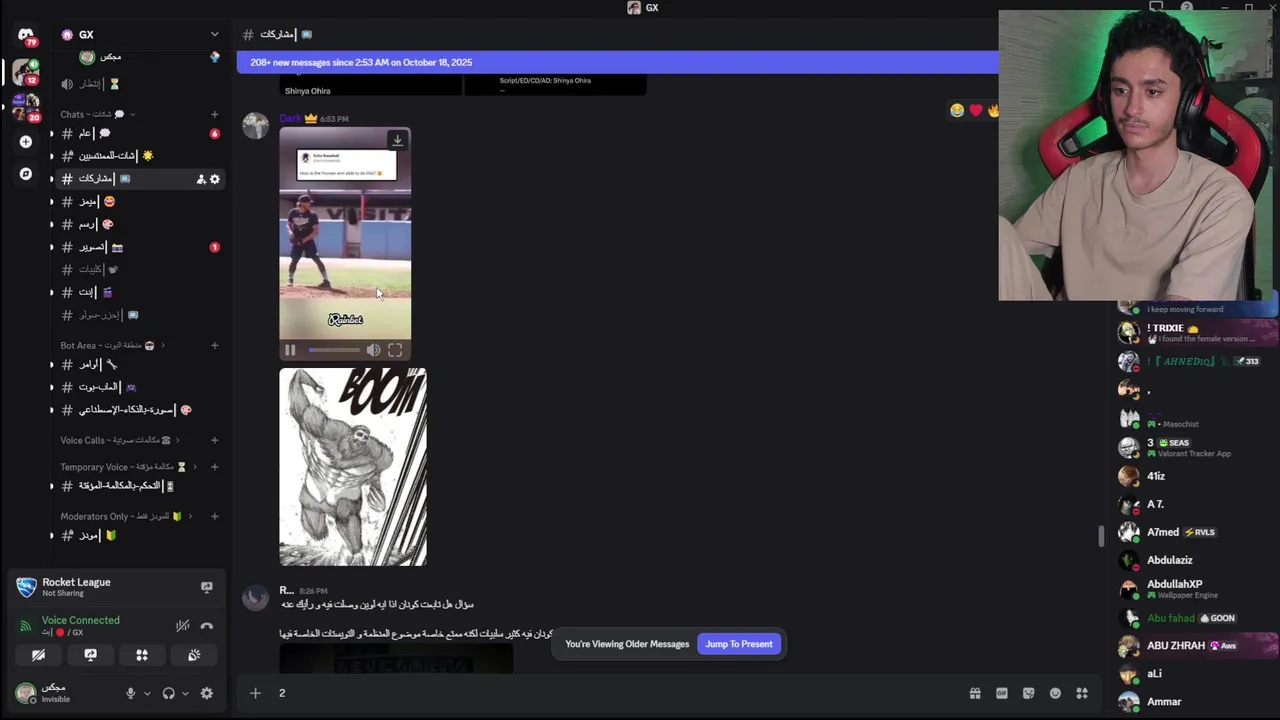The height and width of the screenshot is (720, 1280).
Task: Click message list scrollbar thumb
Action: [x=1102, y=536]
